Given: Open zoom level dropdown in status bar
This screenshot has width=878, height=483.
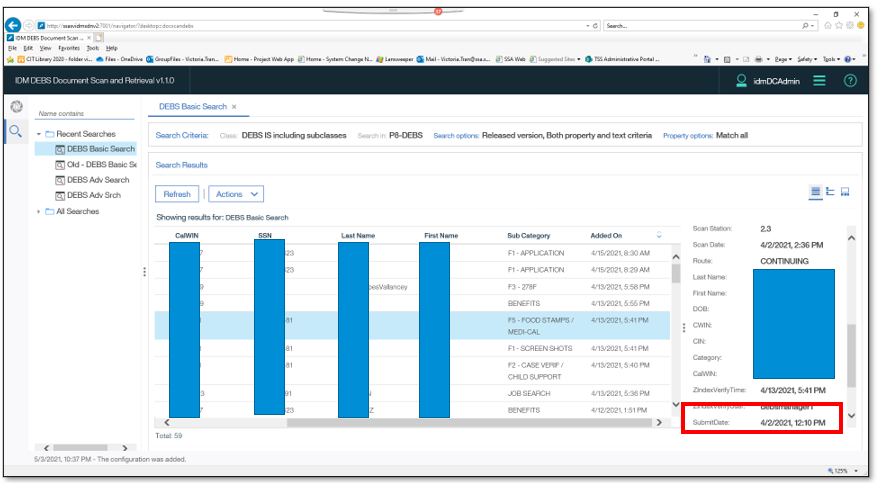Looking at the screenshot, I should pyautogui.click(x=856, y=471).
